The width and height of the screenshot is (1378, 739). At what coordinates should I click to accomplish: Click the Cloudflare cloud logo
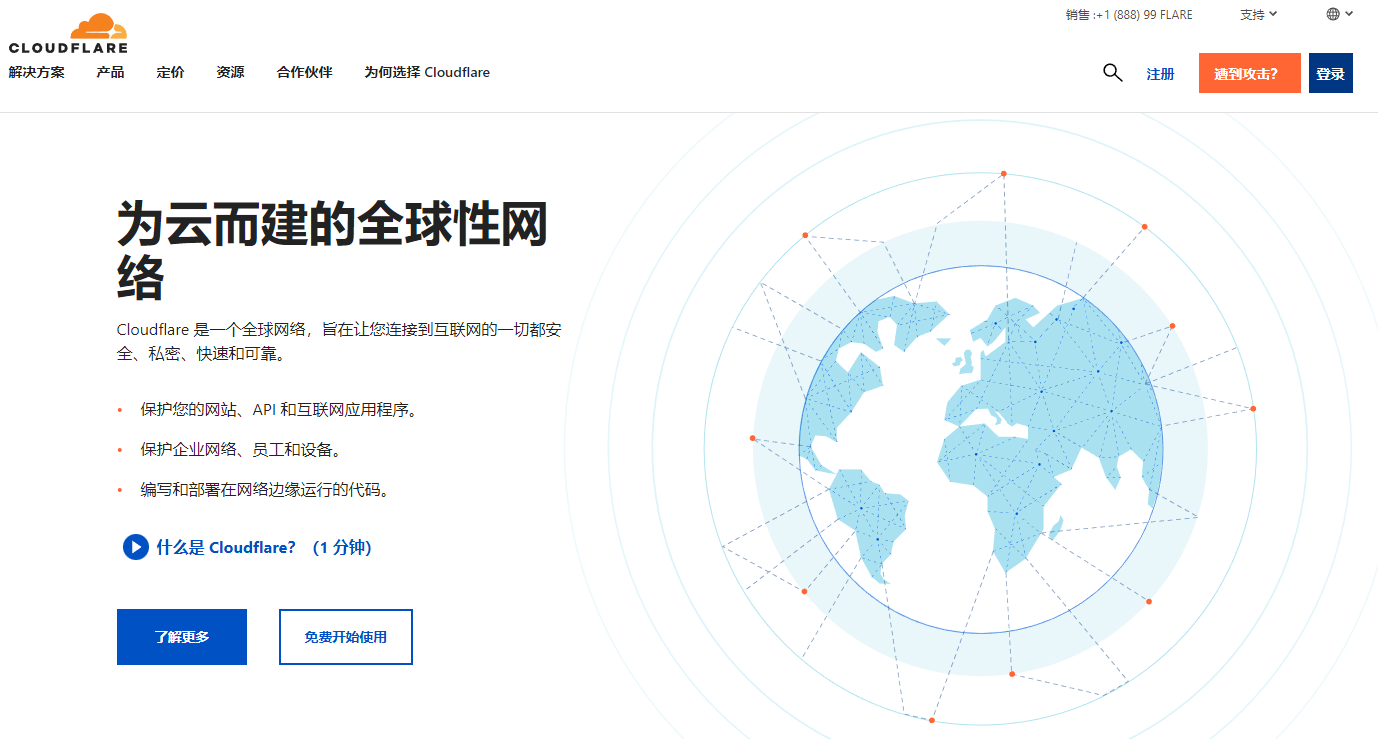[68, 33]
